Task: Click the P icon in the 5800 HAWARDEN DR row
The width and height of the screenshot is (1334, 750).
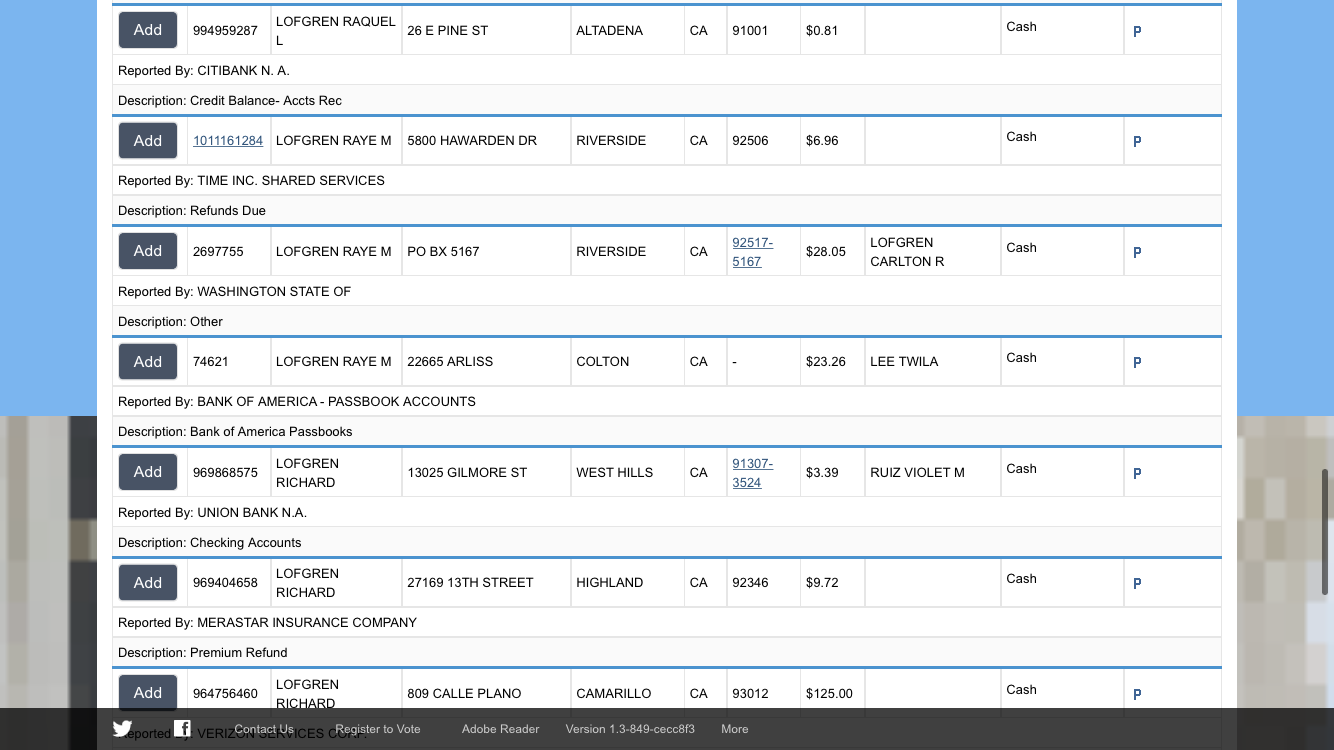Action: click(x=1137, y=142)
